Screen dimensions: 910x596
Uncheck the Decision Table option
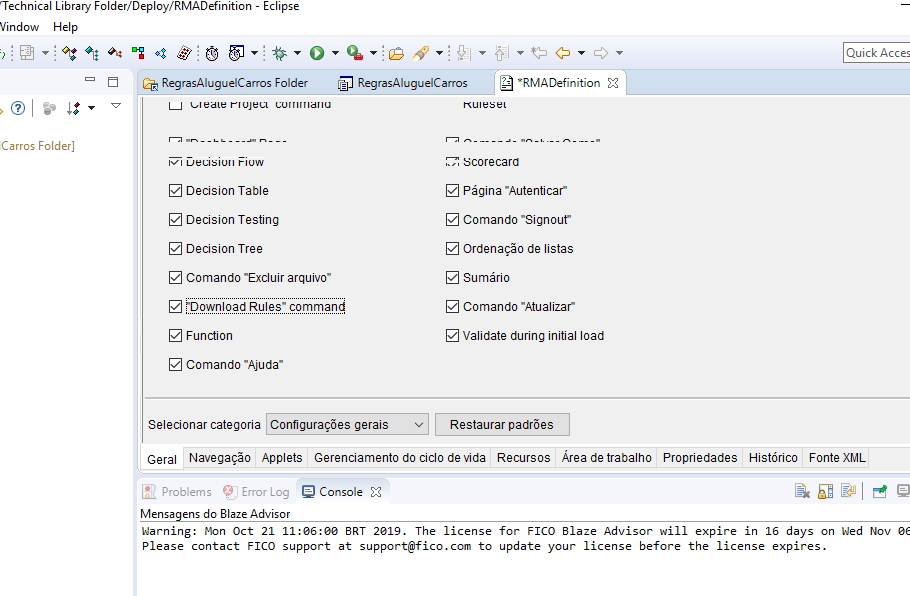pos(175,190)
